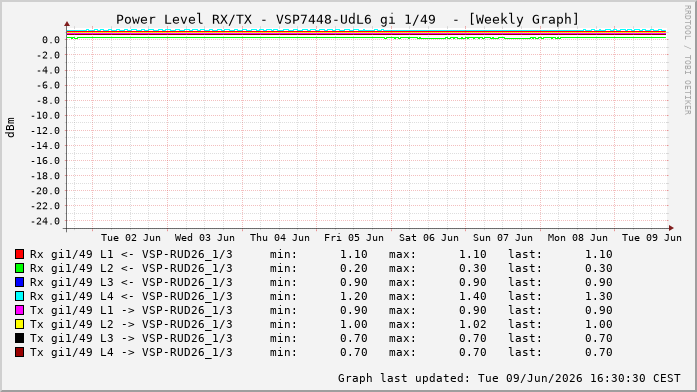697x392 pixels.
Task: Click the black Tx L3 legend swatch
Action: (x=20, y=338)
